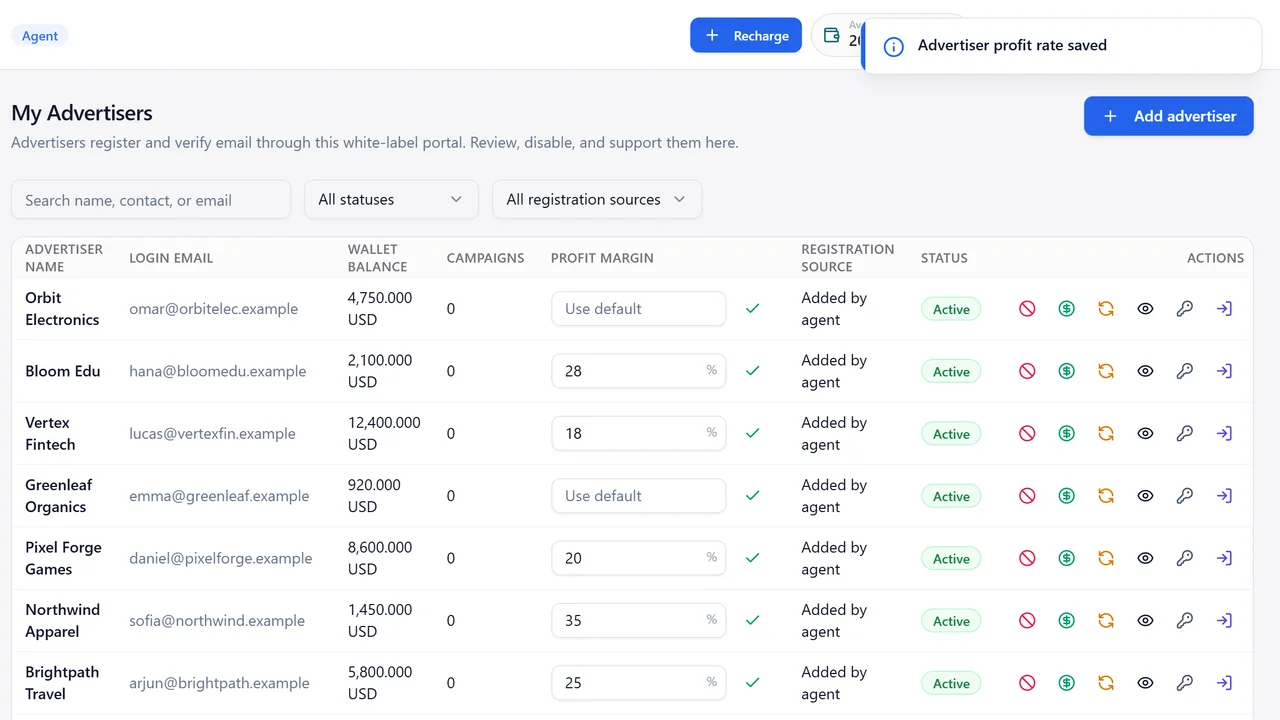
Task: Click the Greenleaf Organics profit margin field
Action: 639,496
